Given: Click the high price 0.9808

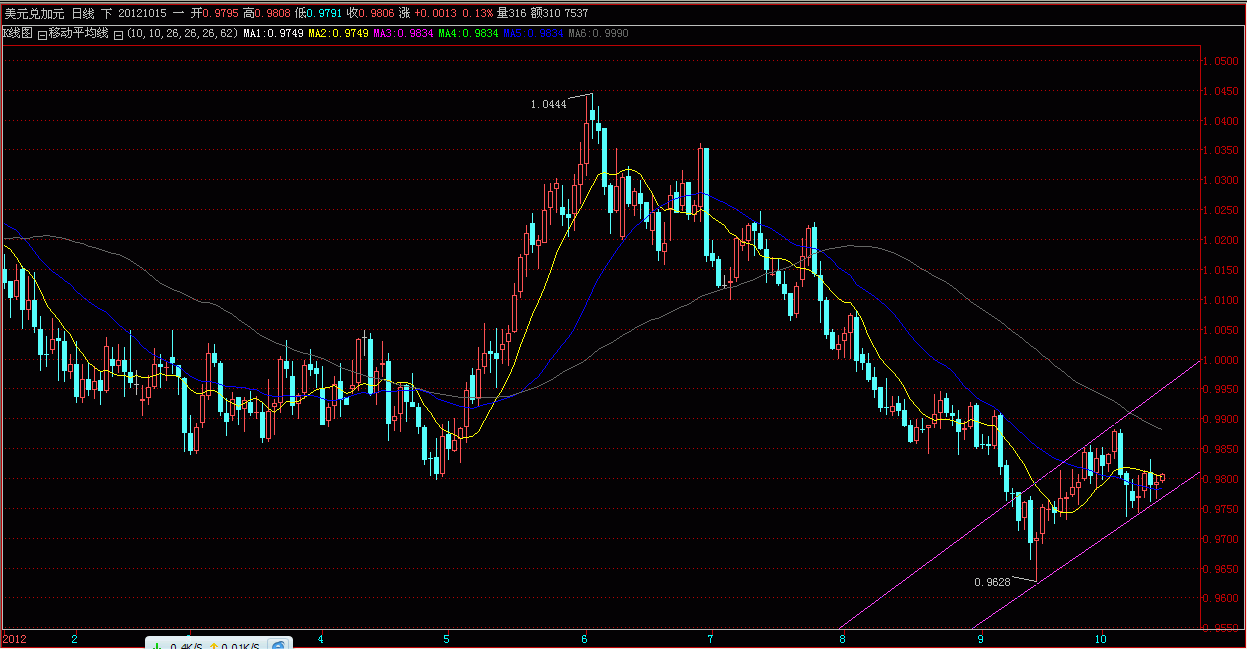Looking at the screenshot, I should pyautogui.click(x=272, y=13).
